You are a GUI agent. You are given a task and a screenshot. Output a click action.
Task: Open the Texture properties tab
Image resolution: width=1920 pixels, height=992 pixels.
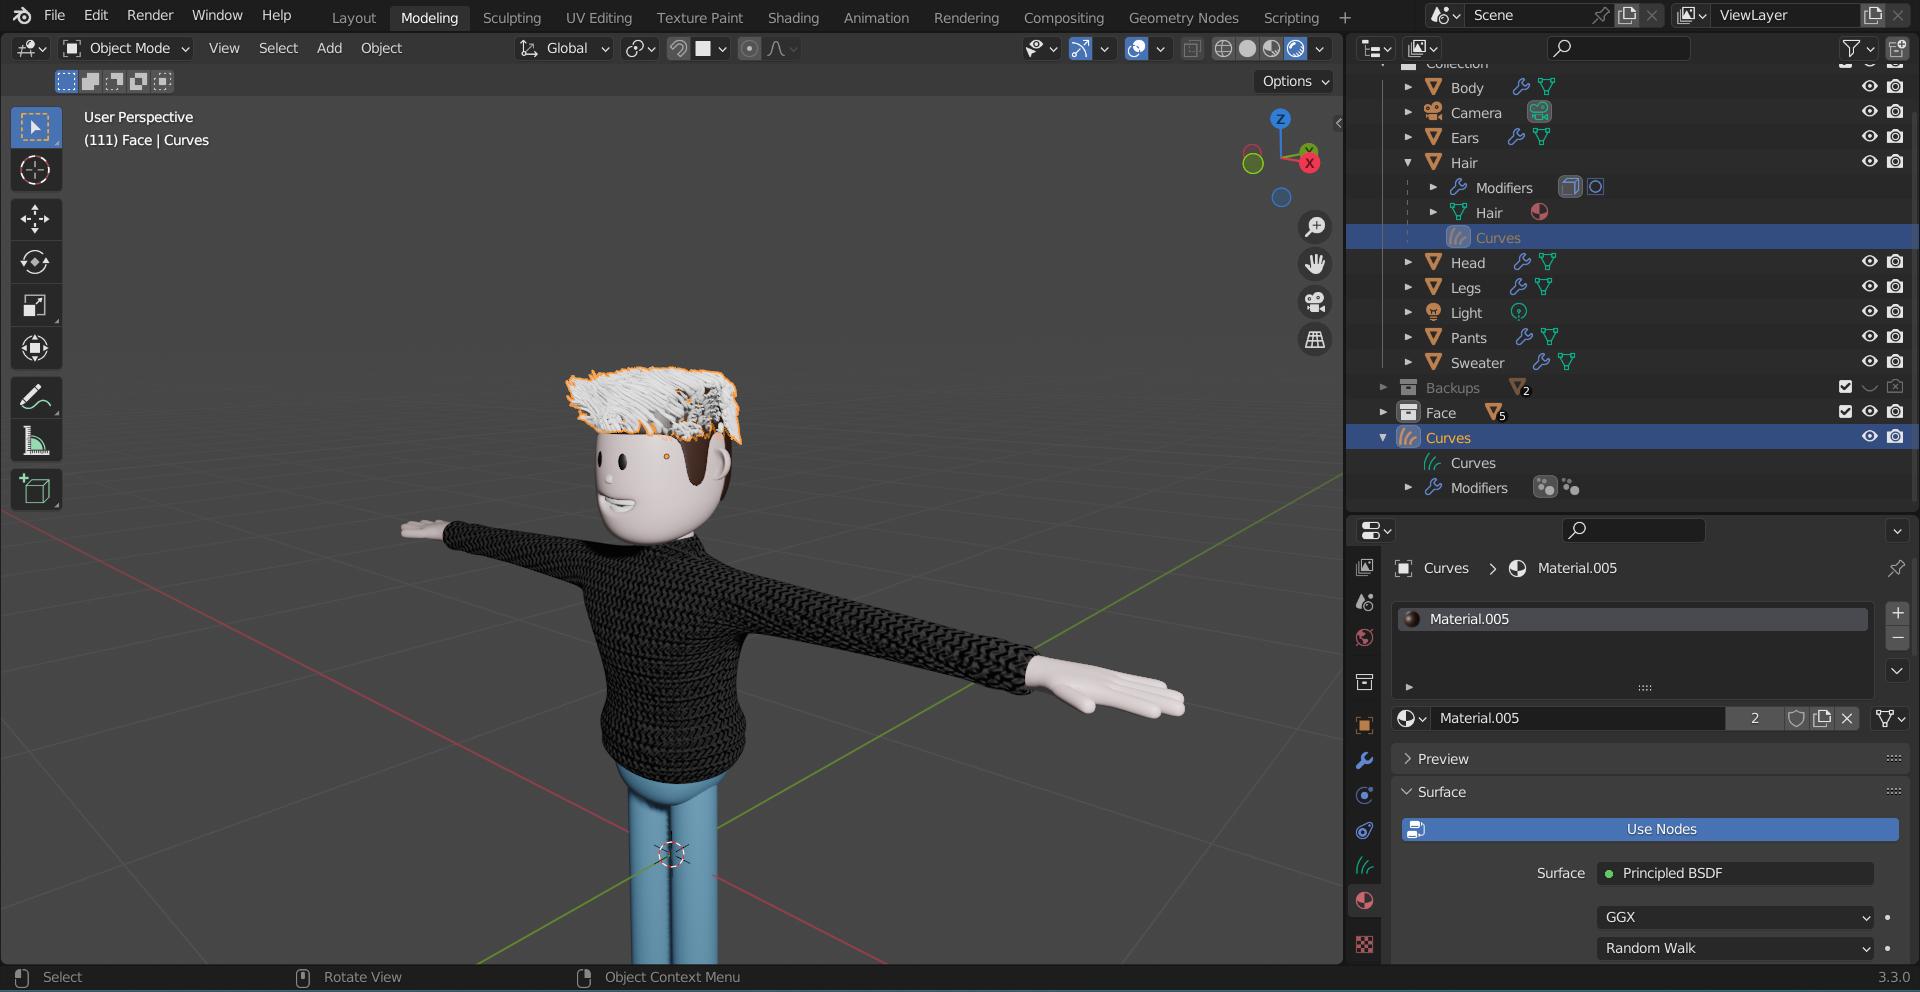click(1364, 944)
